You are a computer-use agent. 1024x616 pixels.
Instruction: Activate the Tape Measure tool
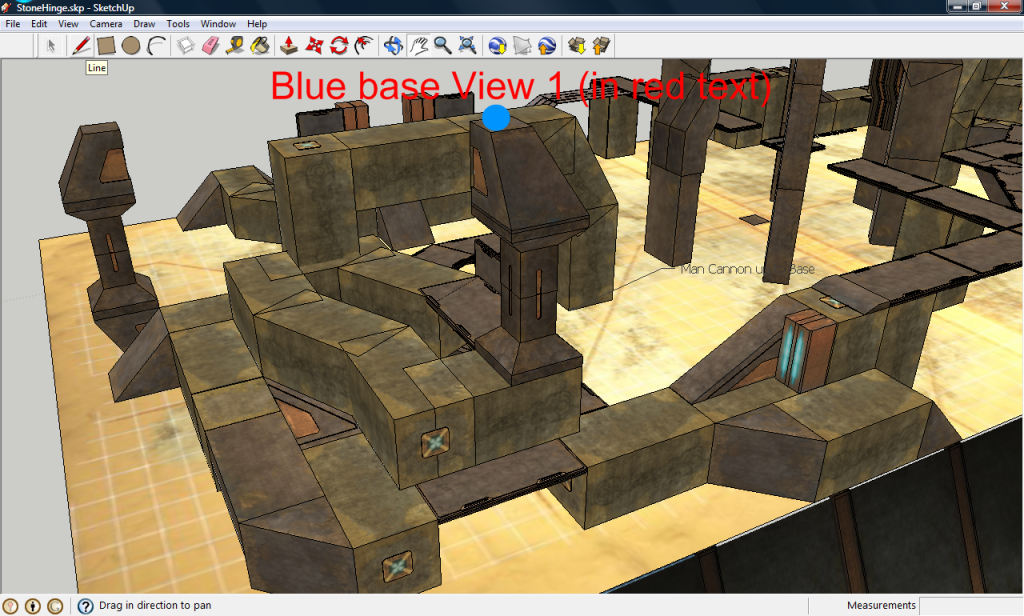[x=235, y=46]
